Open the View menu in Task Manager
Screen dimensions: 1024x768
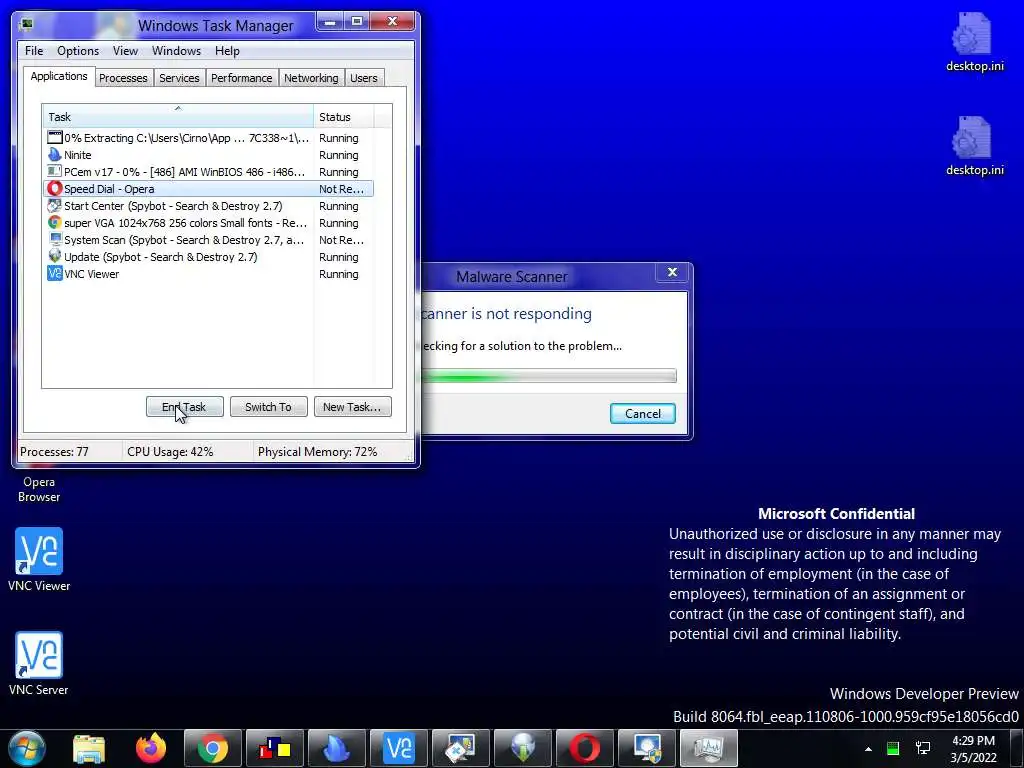(x=125, y=51)
